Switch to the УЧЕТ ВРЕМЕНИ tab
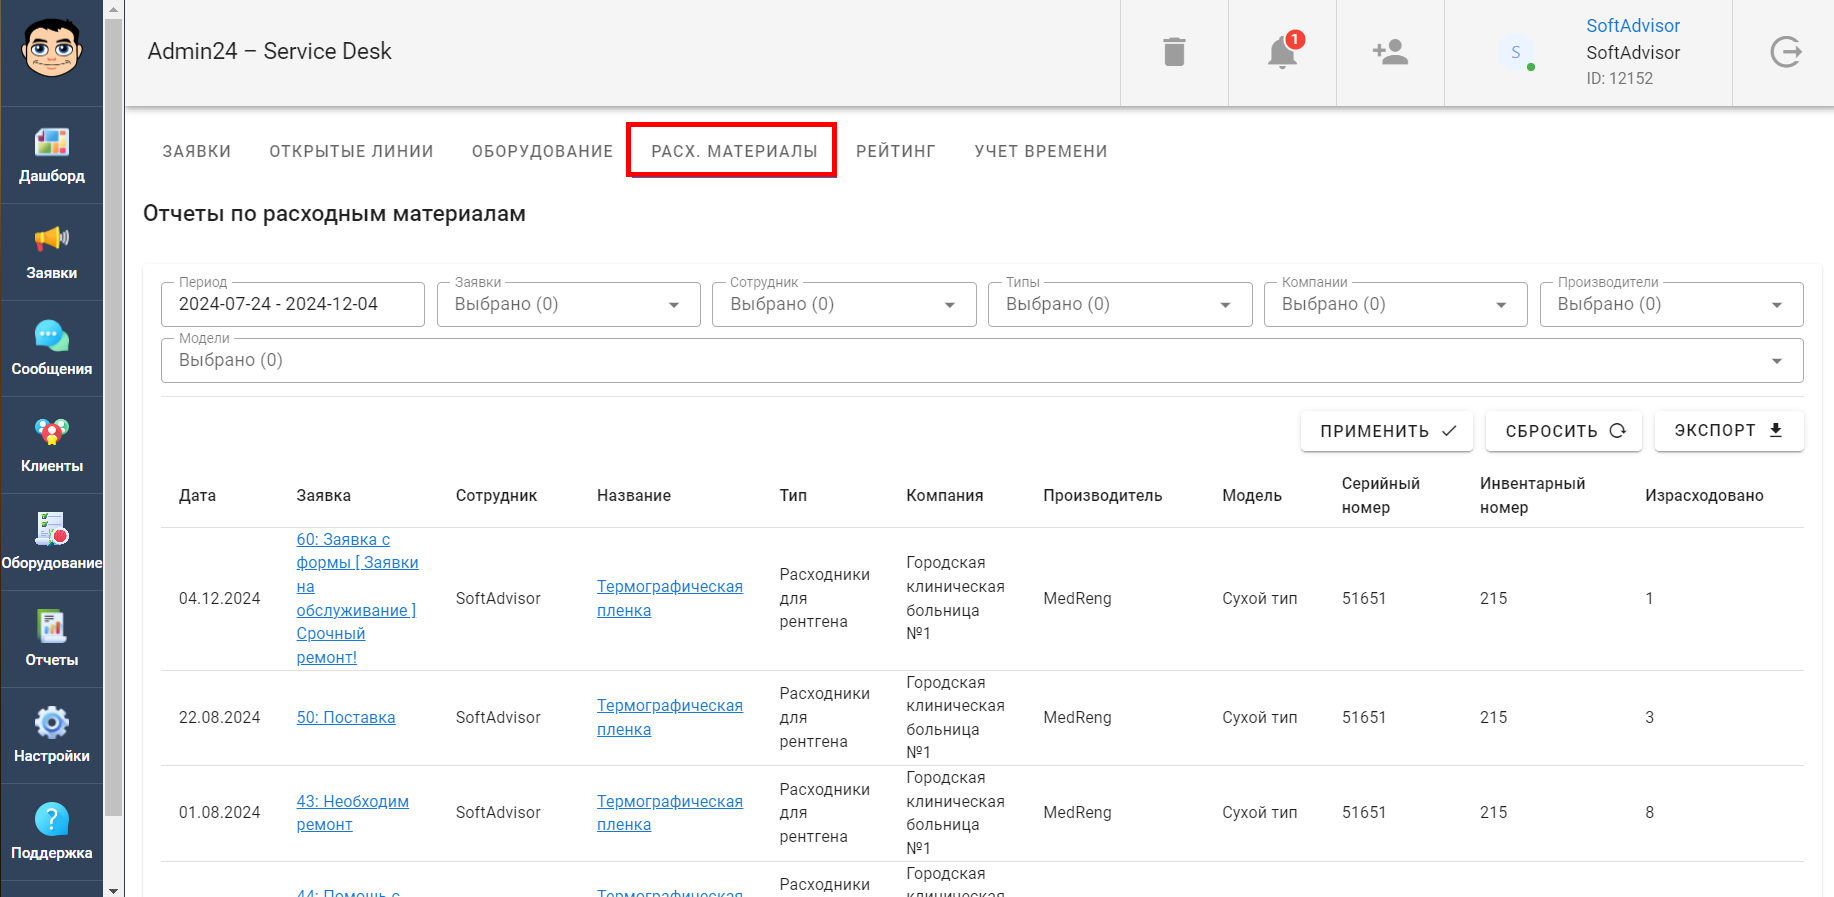1834x897 pixels. click(1041, 151)
